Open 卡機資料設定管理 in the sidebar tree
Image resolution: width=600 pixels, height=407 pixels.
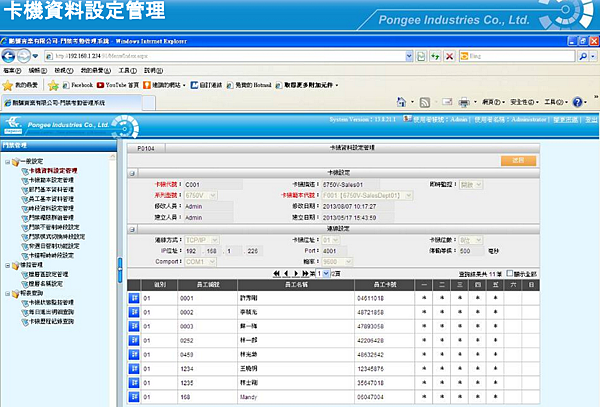click(x=53, y=171)
